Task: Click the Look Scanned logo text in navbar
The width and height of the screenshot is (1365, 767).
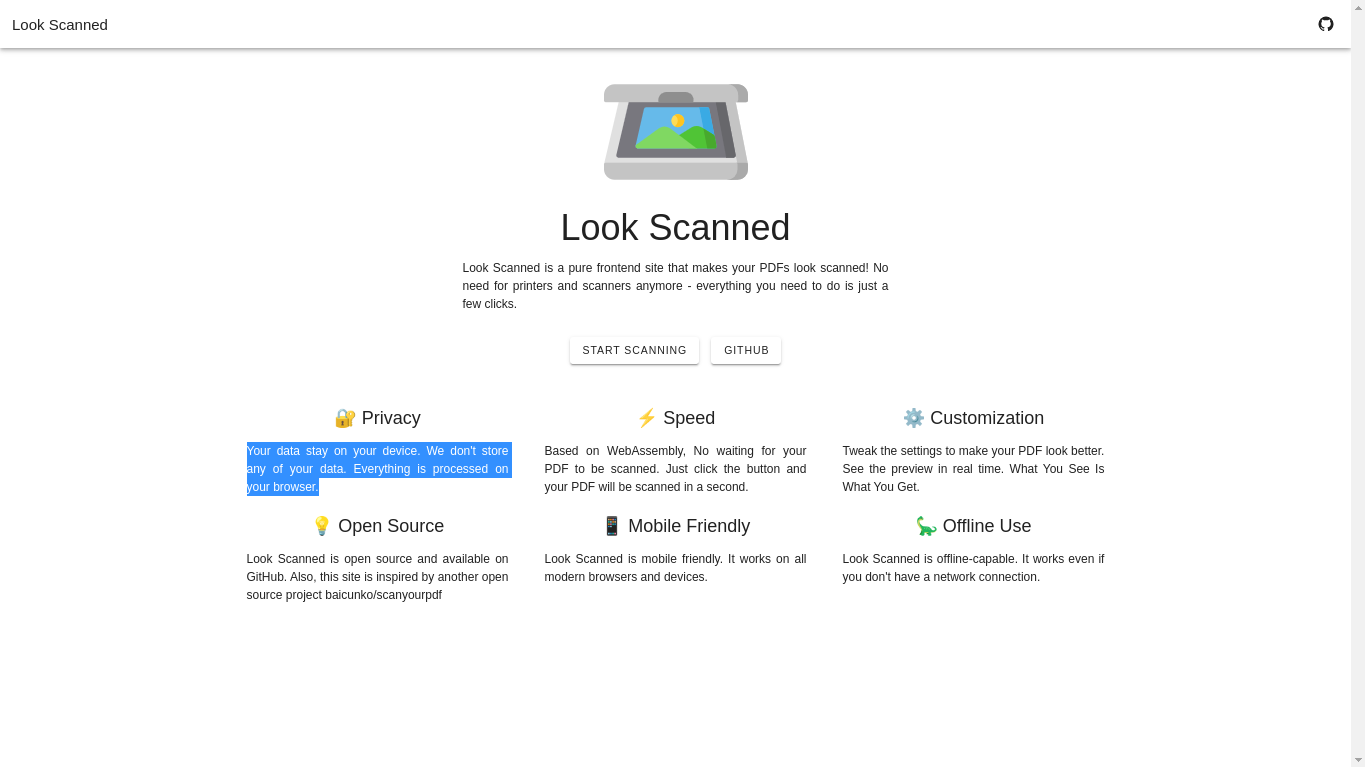Action: point(59,24)
